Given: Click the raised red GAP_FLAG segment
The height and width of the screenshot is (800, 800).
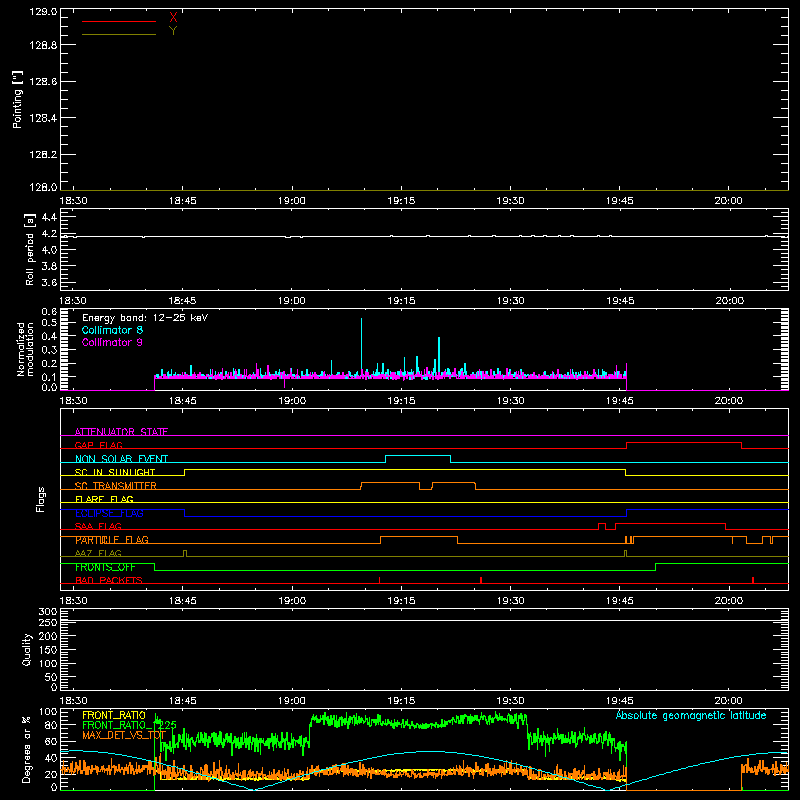Looking at the screenshot, I should pyautogui.click(x=684, y=443).
